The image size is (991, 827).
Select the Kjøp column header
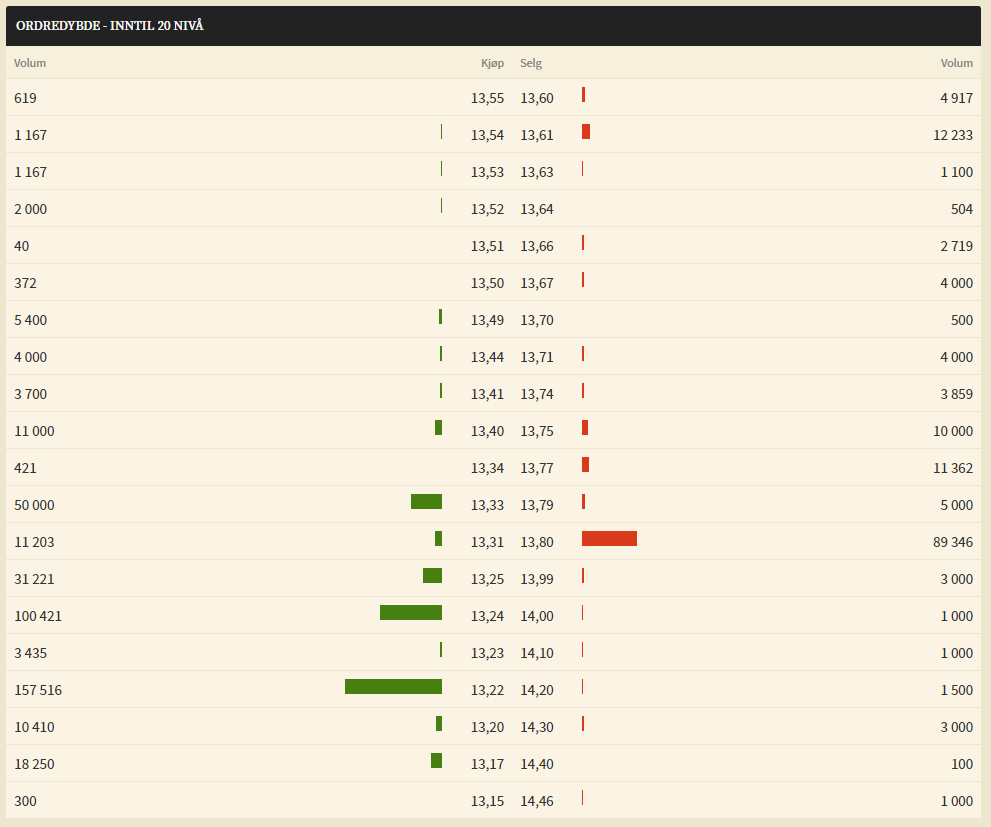click(x=492, y=63)
